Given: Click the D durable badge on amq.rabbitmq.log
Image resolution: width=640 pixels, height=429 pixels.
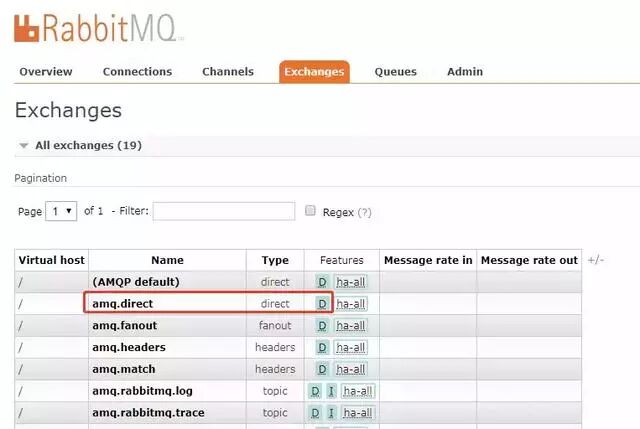Looking at the screenshot, I should click(x=315, y=391).
